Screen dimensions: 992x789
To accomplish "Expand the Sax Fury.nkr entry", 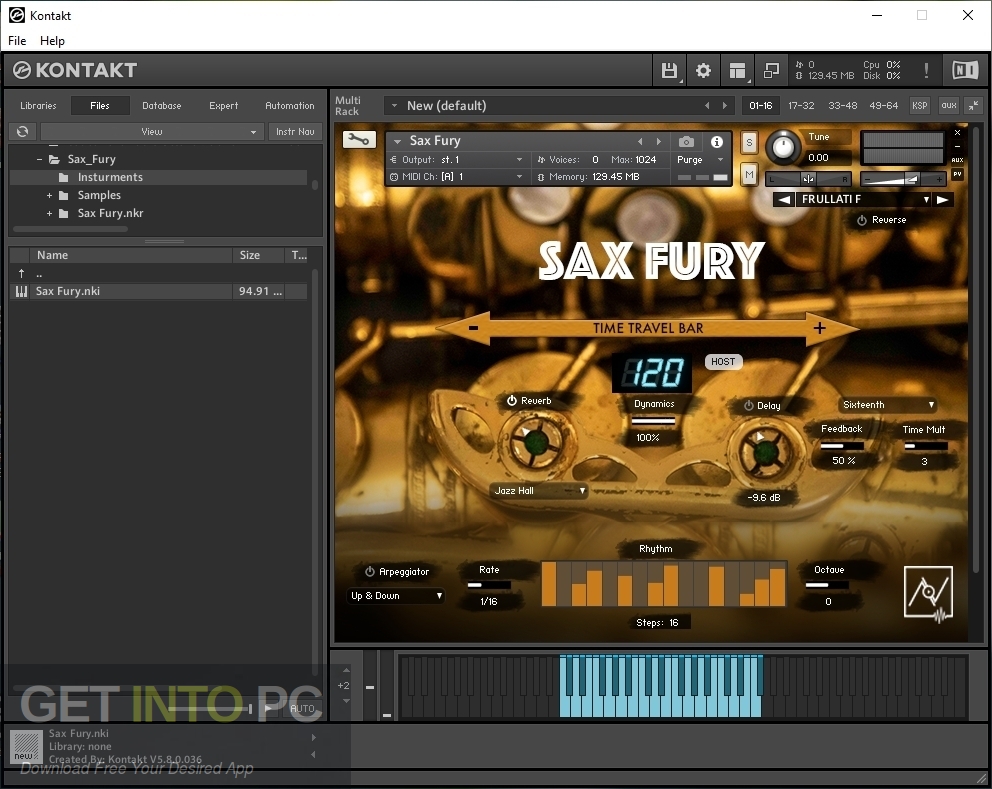I will tap(49, 214).
